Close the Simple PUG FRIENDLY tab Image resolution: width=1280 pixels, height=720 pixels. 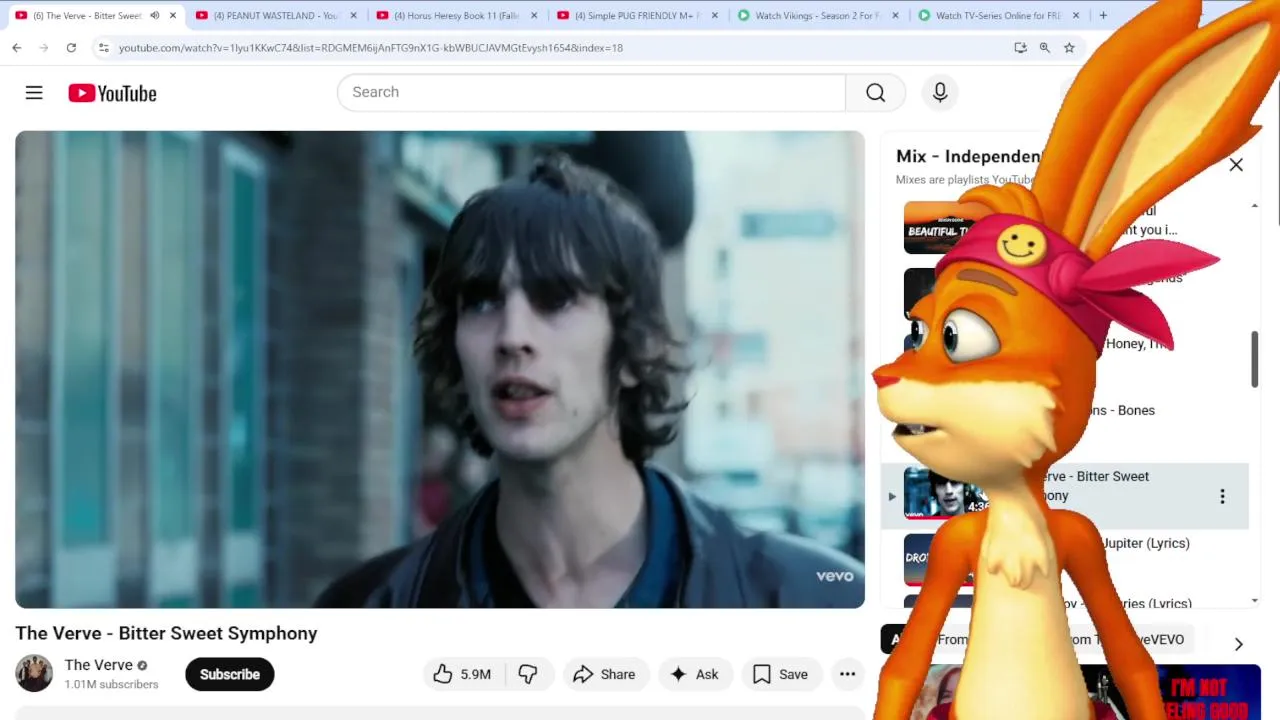click(714, 15)
